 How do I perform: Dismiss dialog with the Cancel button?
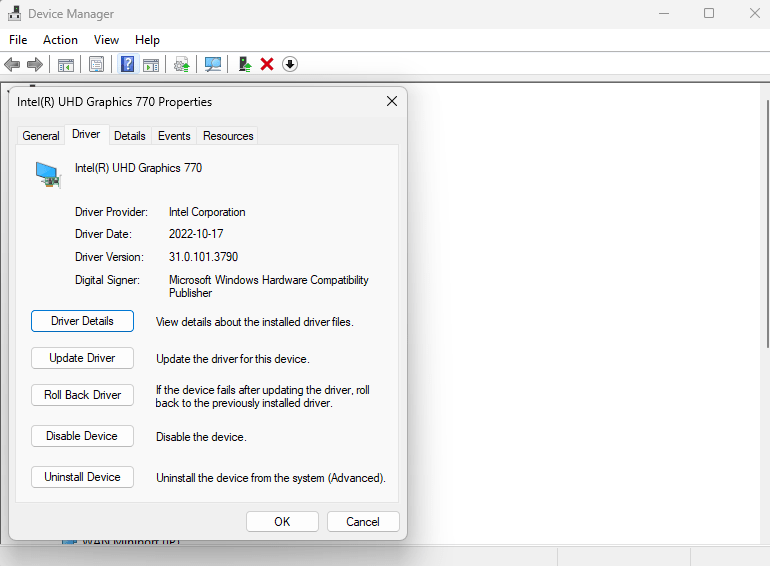(x=363, y=521)
